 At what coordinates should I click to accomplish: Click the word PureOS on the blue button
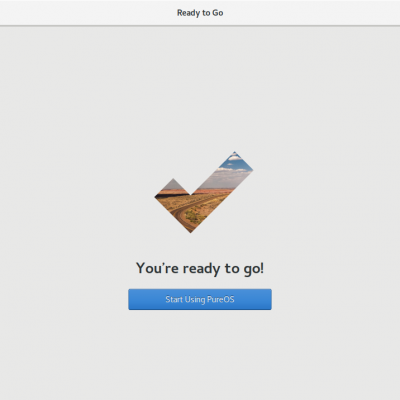pyautogui.click(x=221, y=299)
